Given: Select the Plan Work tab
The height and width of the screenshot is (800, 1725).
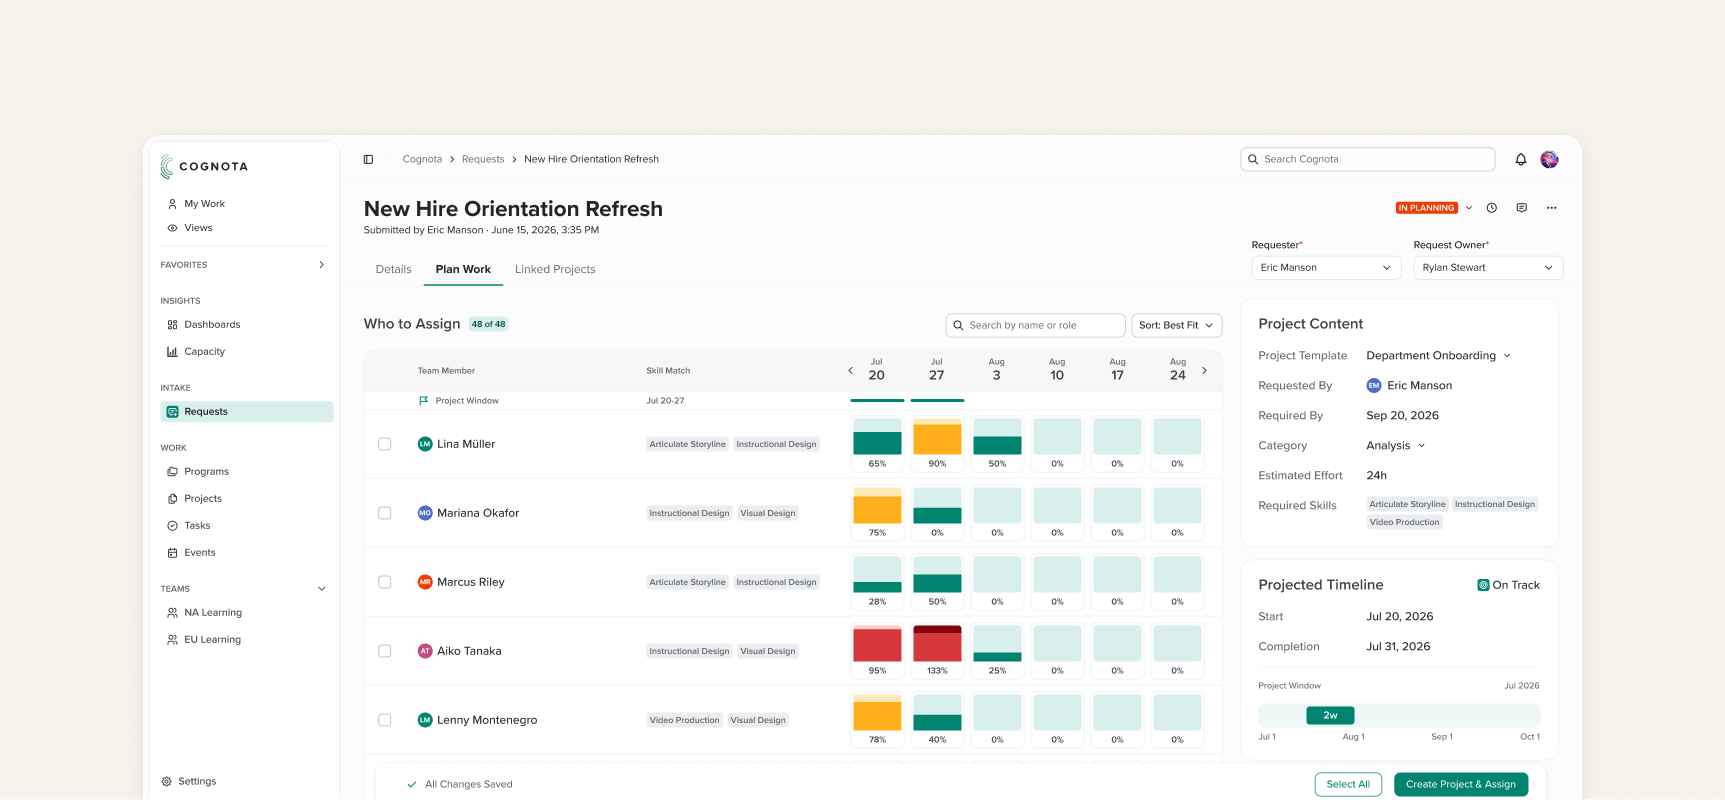Looking at the screenshot, I should pyautogui.click(x=463, y=270).
